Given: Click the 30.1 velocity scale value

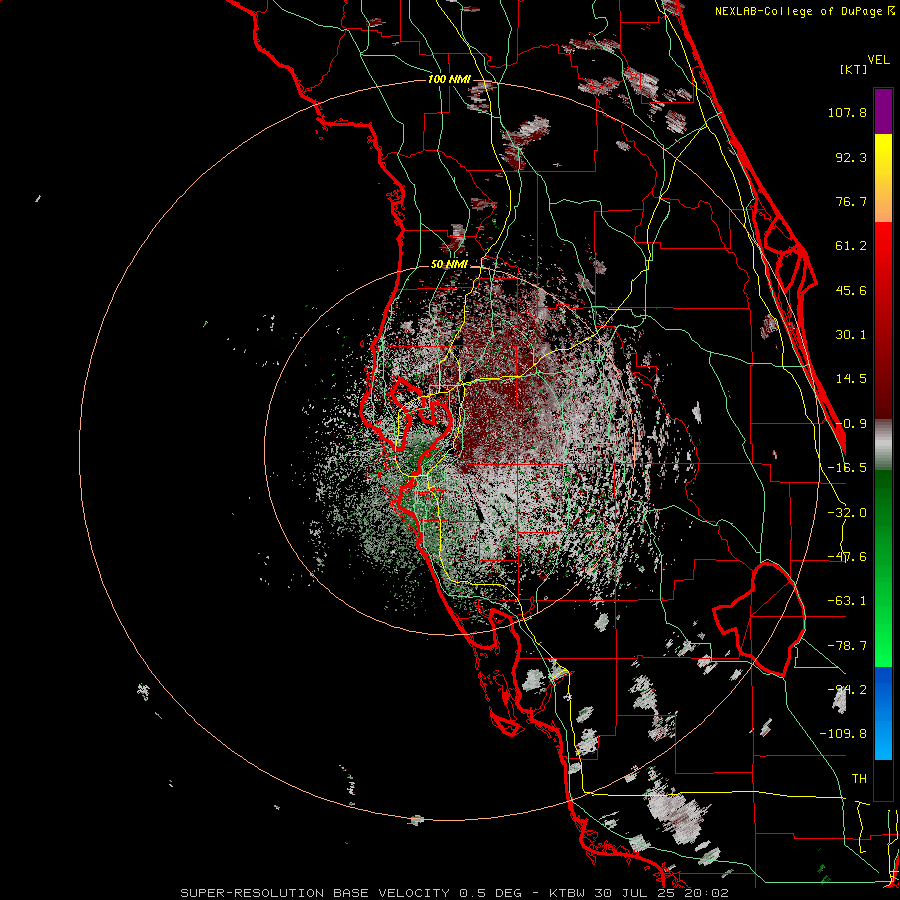Looking at the screenshot, I should [851, 335].
